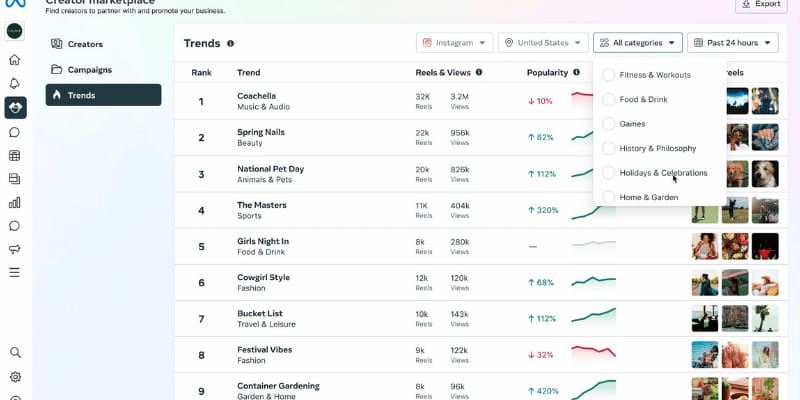
Task: Click the 3.2M views value for Coachella
Action: pyautogui.click(x=460, y=96)
